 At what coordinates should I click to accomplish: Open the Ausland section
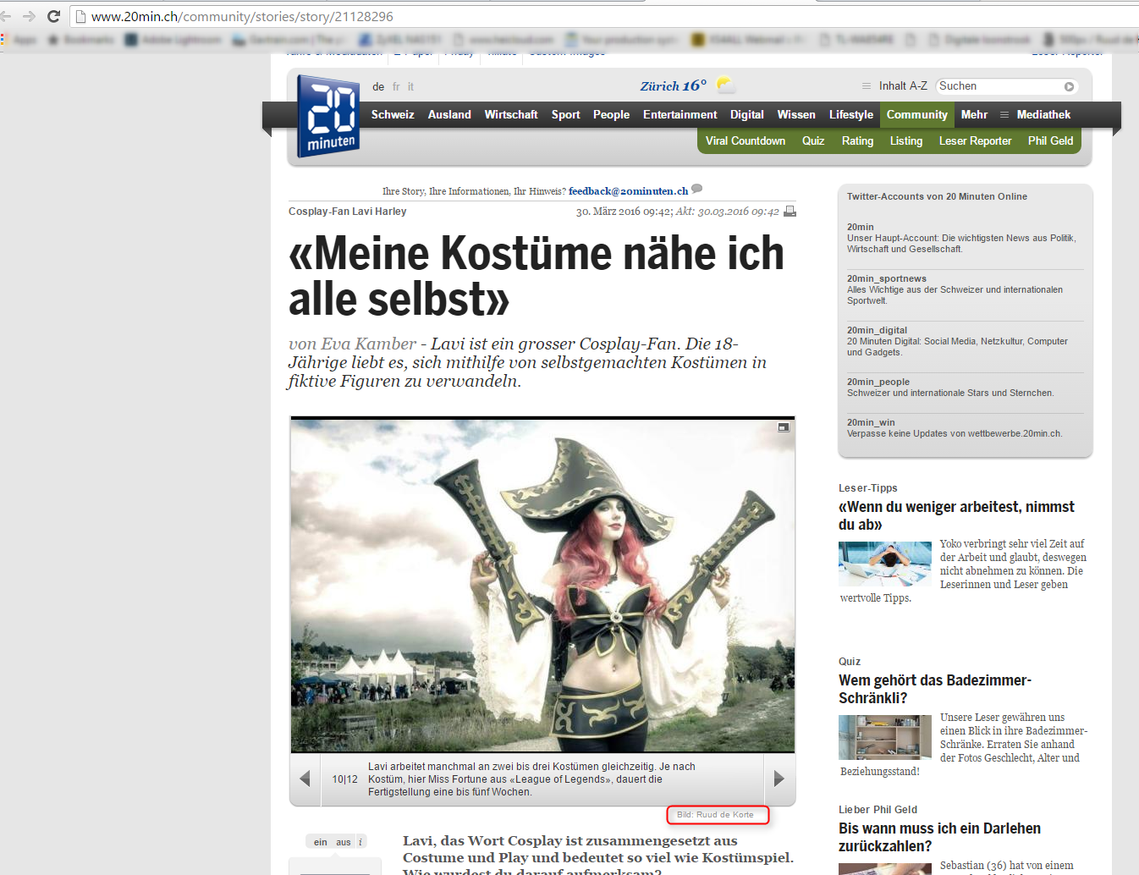click(x=449, y=115)
